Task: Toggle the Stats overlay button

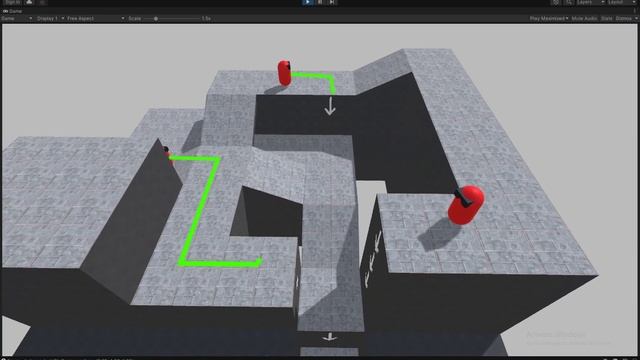Action: point(607,18)
